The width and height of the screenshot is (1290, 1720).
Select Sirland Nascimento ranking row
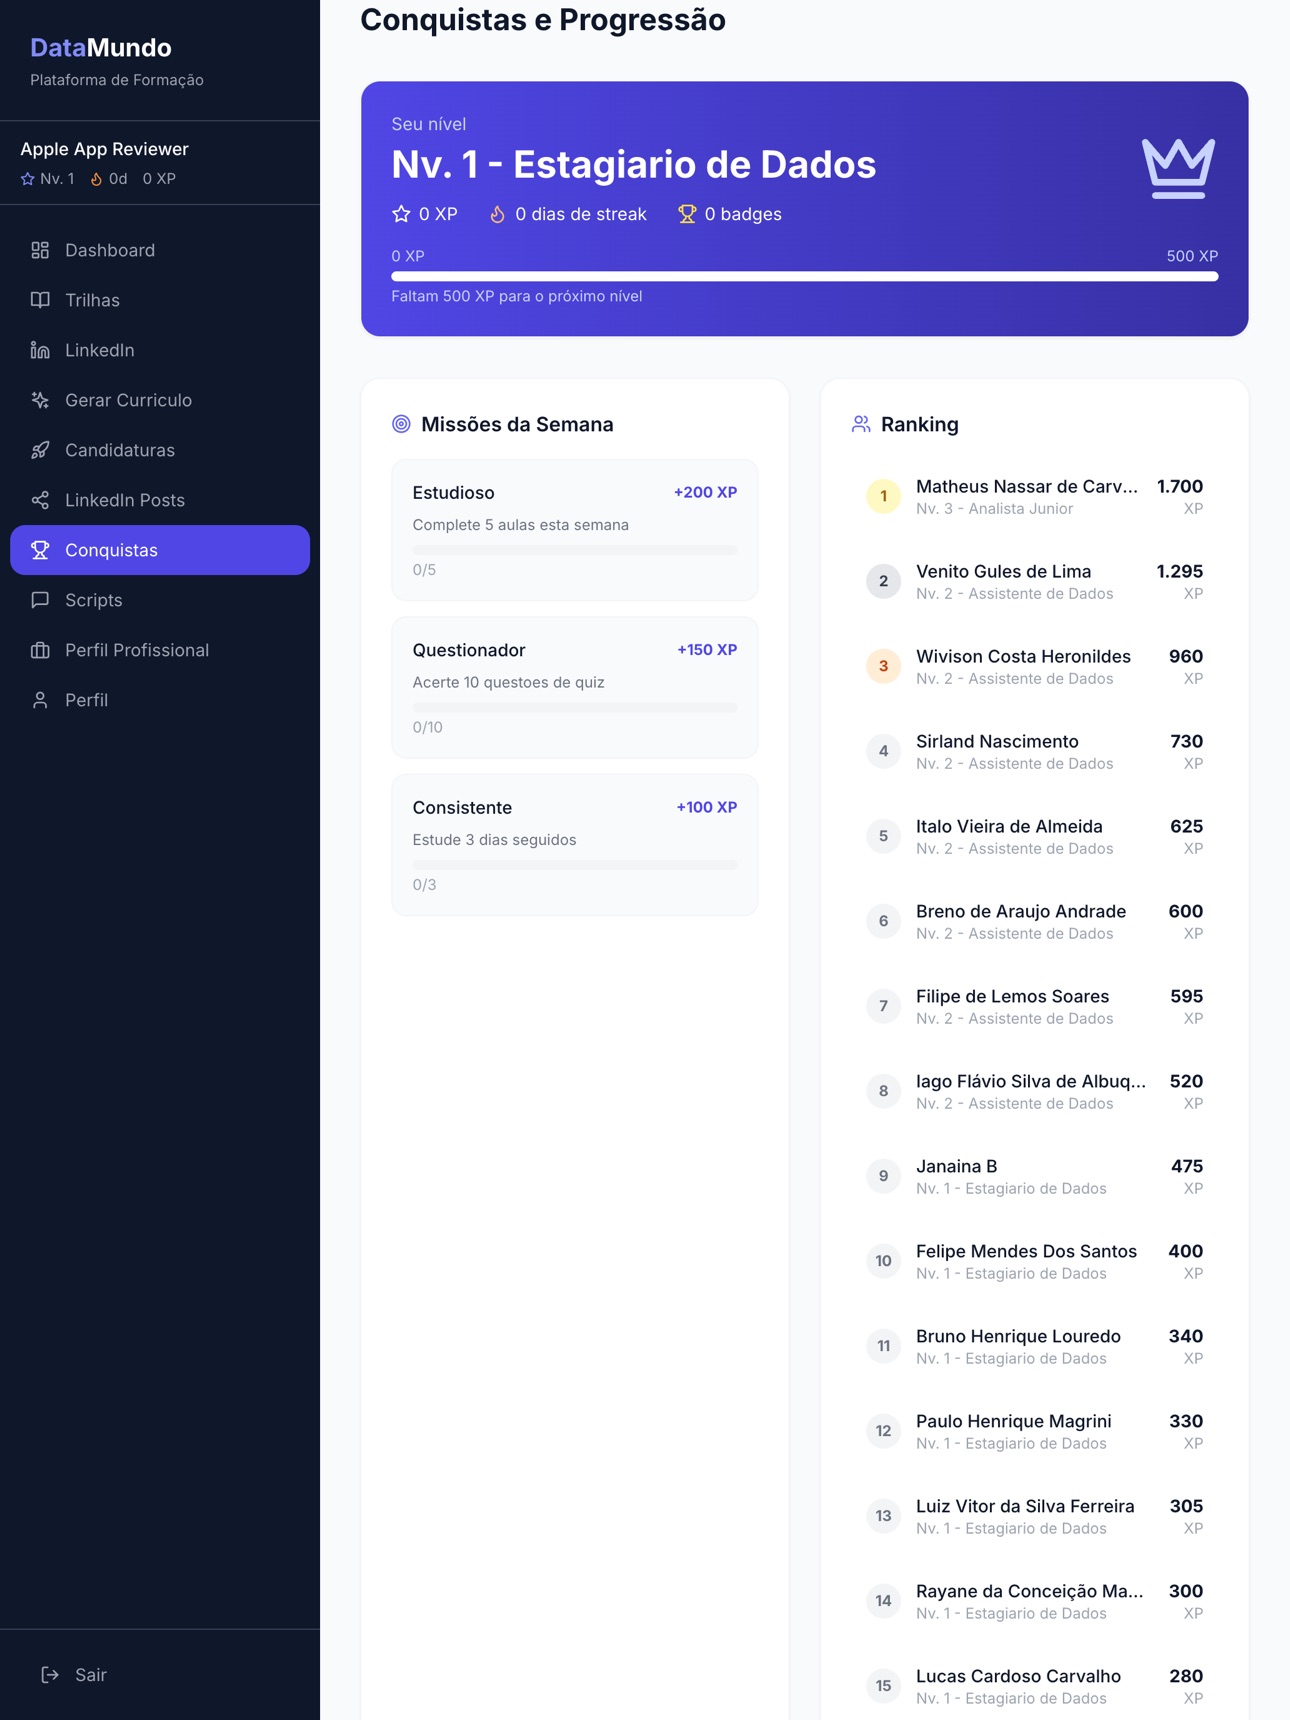pyautogui.click(x=1034, y=751)
